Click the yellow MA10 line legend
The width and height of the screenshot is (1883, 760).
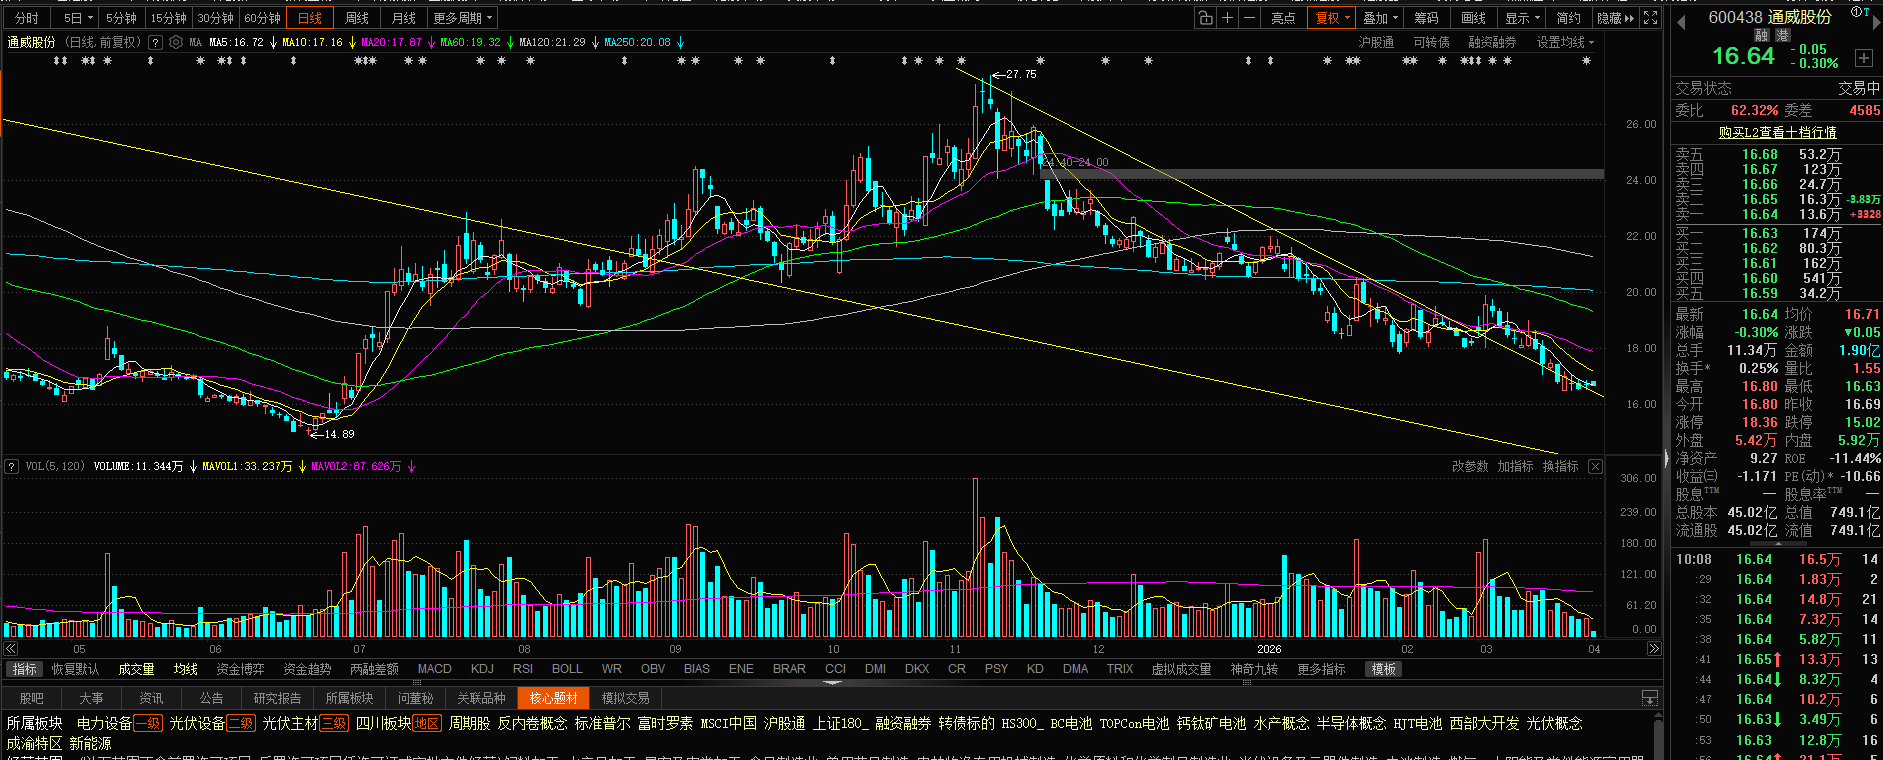[313, 42]
